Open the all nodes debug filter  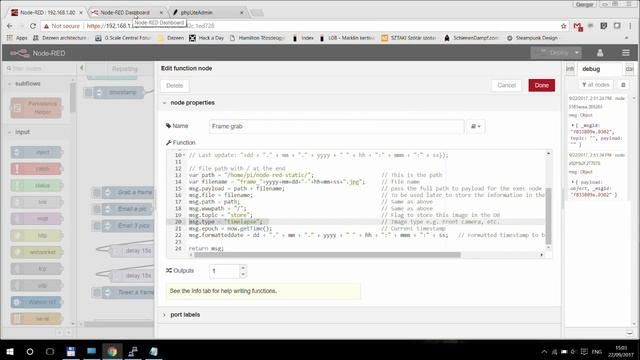tap(596, 84)
